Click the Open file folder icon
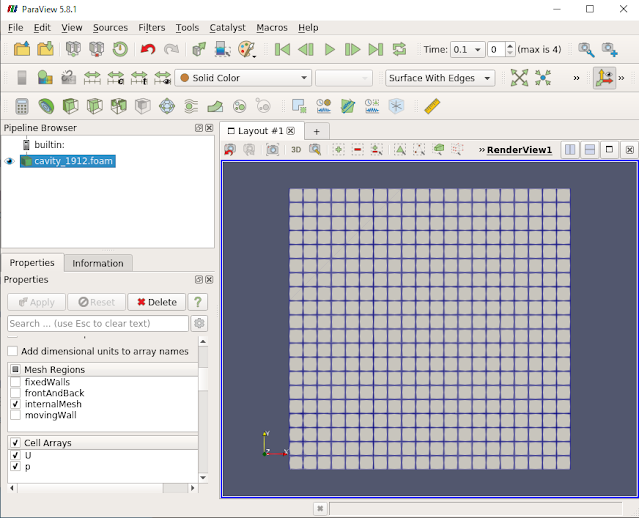The width and height of the screenshot is (639, 518). pos(22,49)
